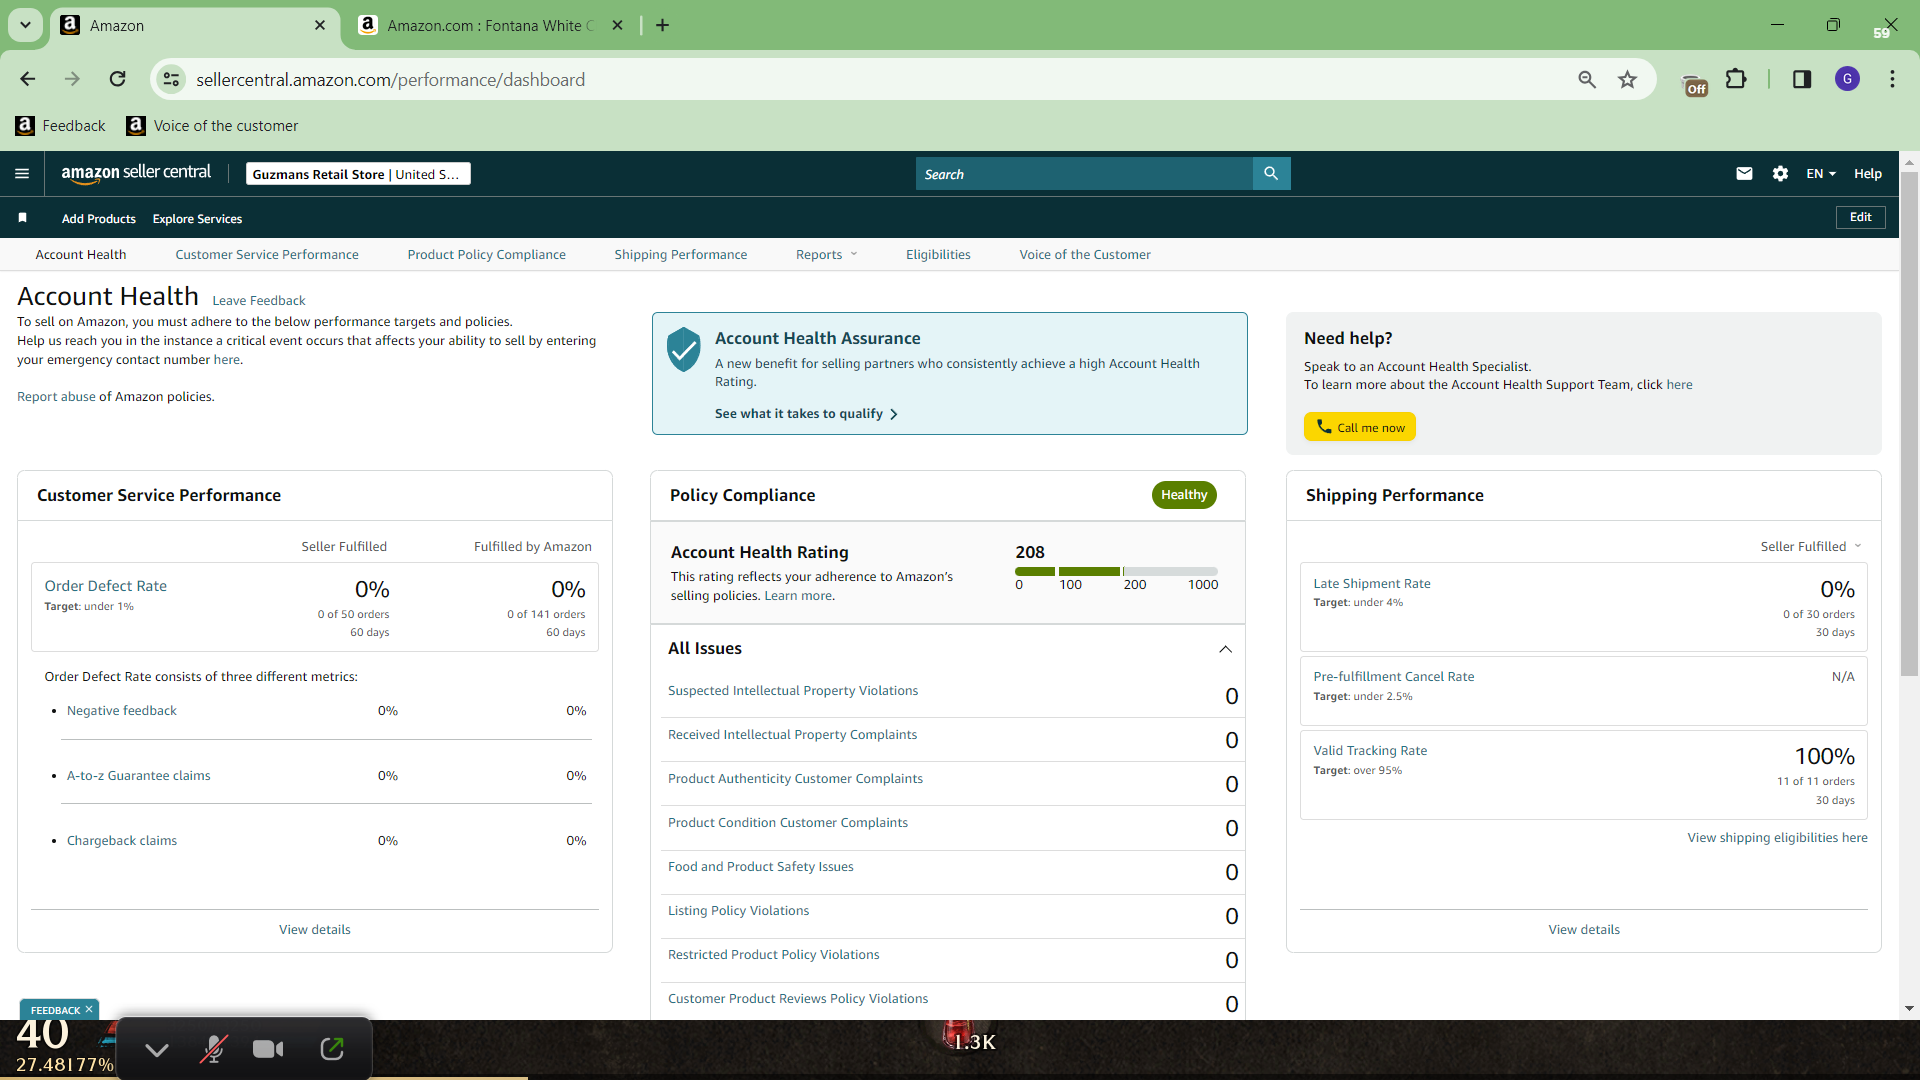
Task: Open Suspected Intellectual Property Violations
Action: (x=792, y=690)
